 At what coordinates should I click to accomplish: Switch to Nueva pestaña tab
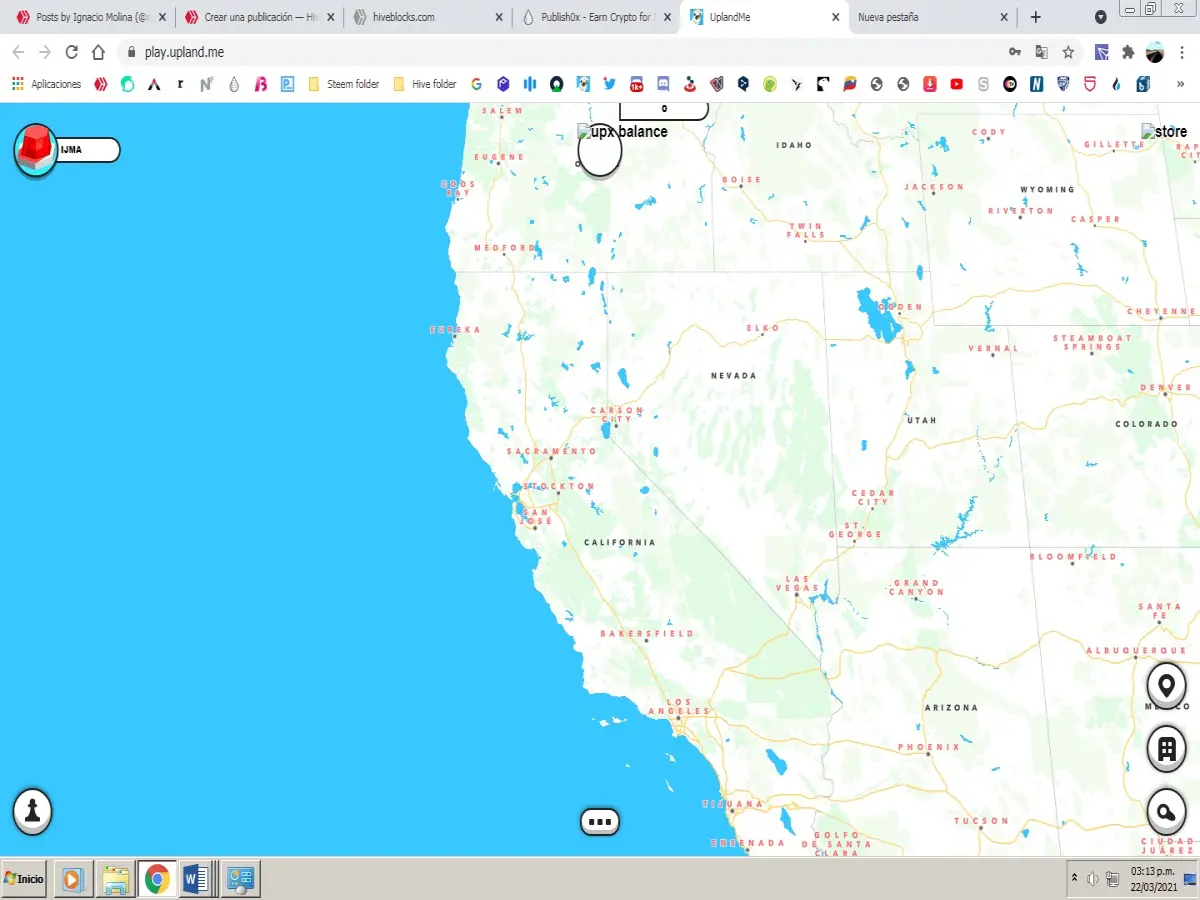pos(933,17)
